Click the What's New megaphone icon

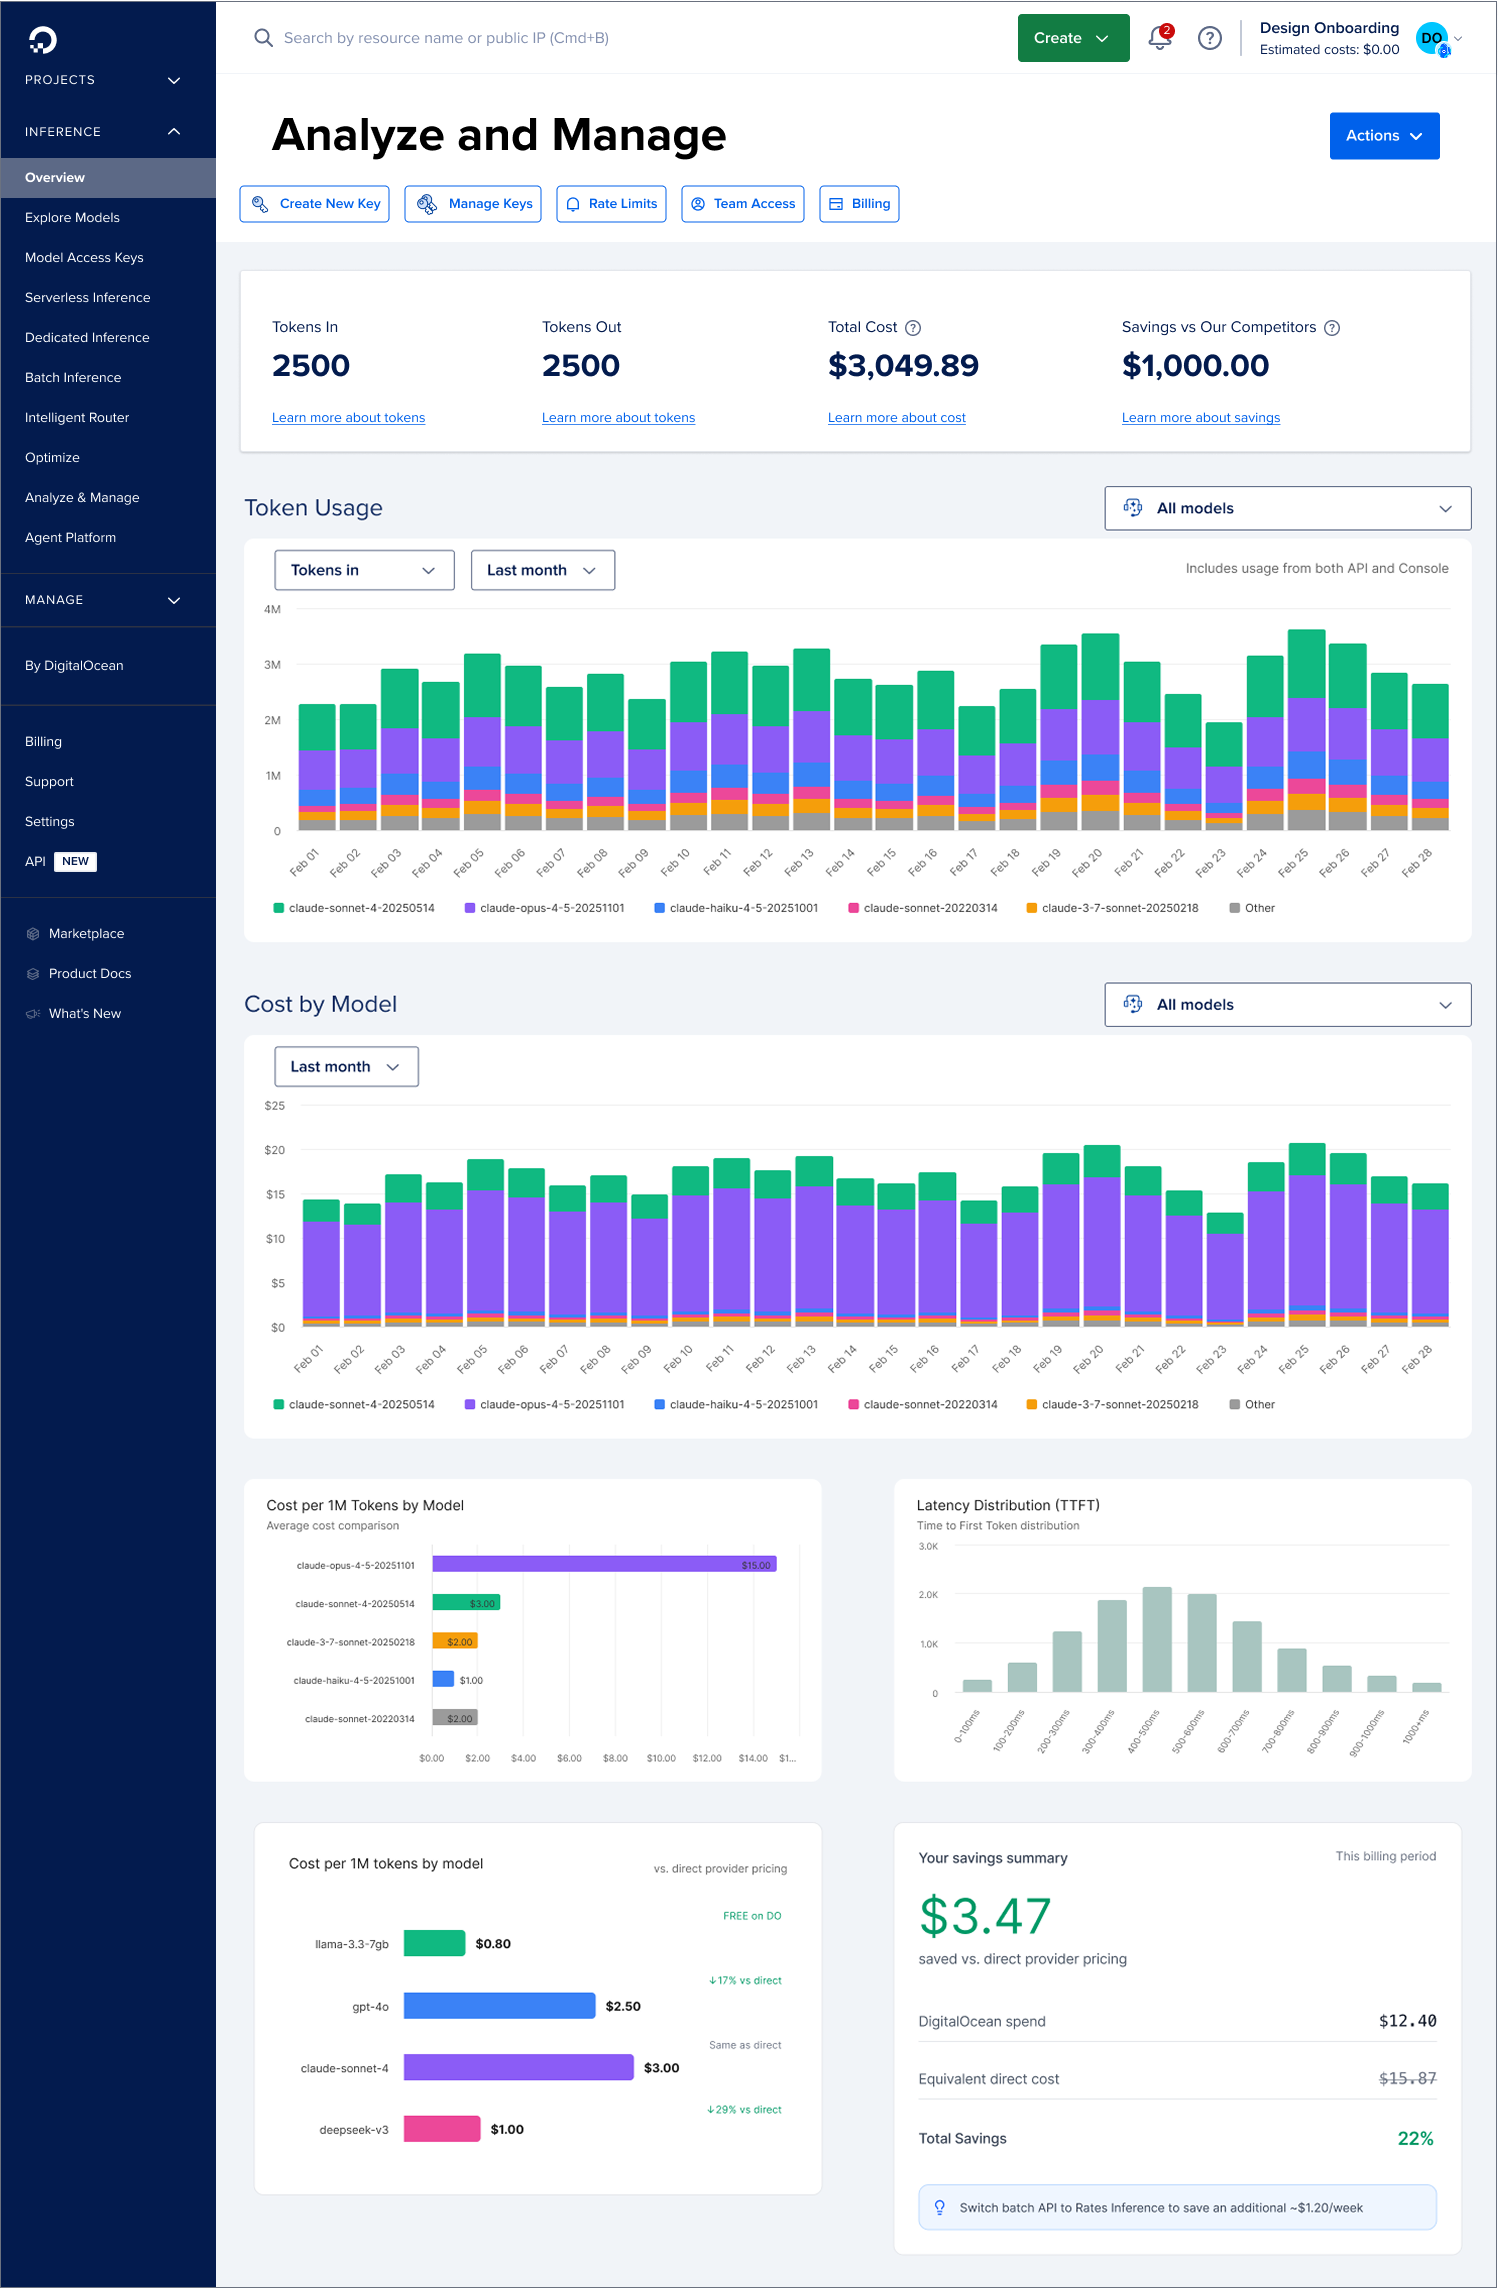[33, 1014]
